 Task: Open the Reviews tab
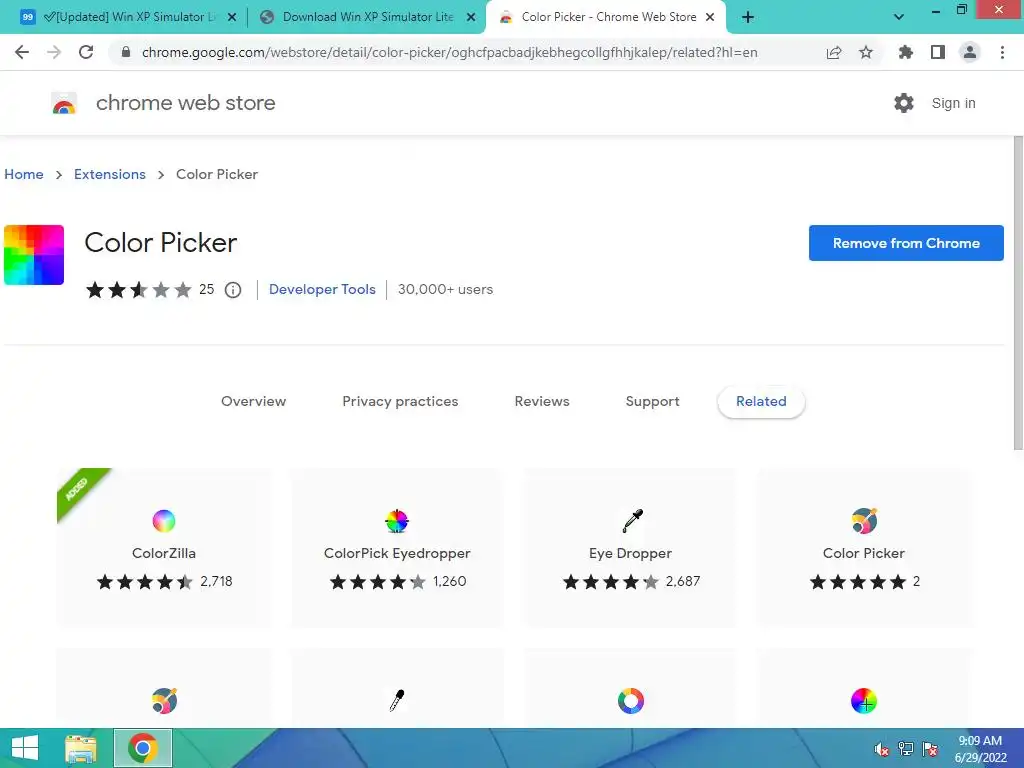(542, 401)
